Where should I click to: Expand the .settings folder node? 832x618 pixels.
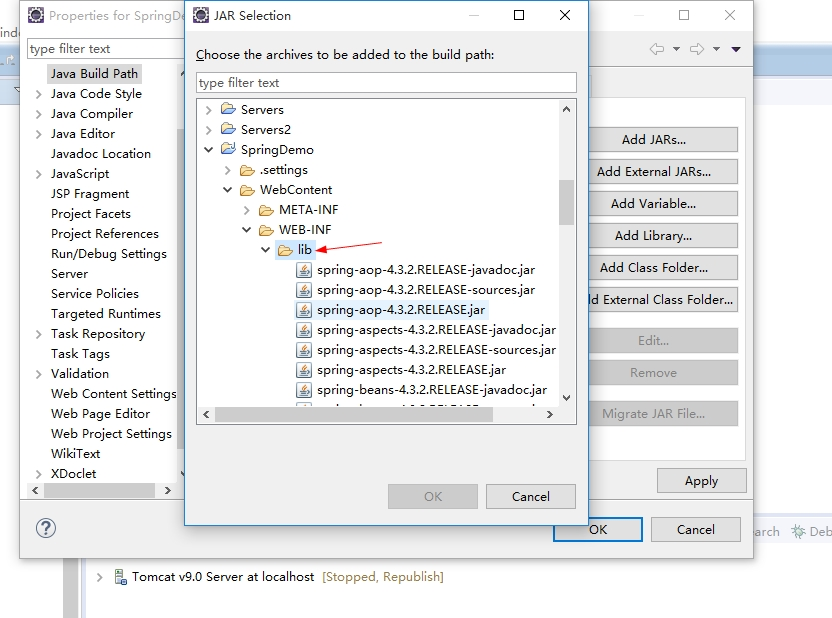point(228,170)
